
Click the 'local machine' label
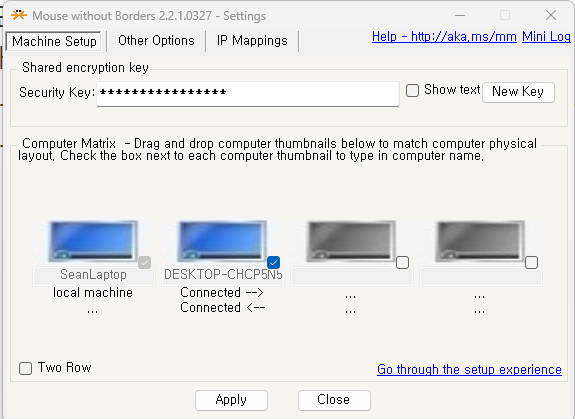coord(93,293)
